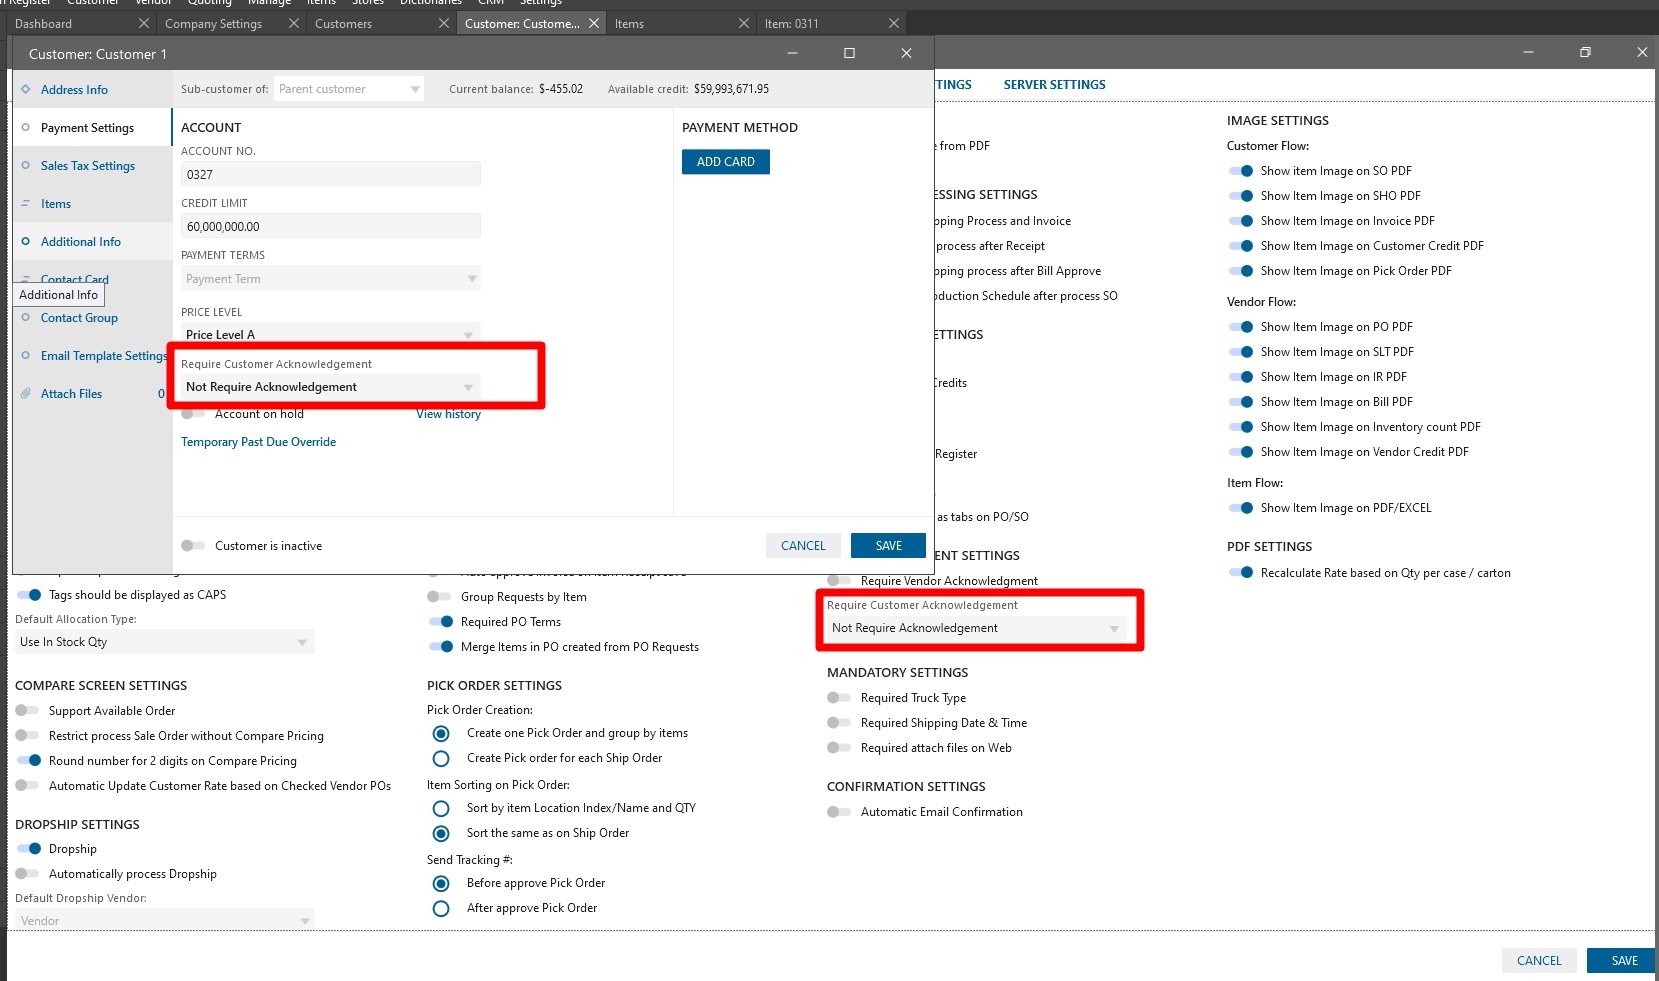Click the Credit Limit input field
The height and width of the screenshot is (981, 1659).
click(x=330, y=227)
